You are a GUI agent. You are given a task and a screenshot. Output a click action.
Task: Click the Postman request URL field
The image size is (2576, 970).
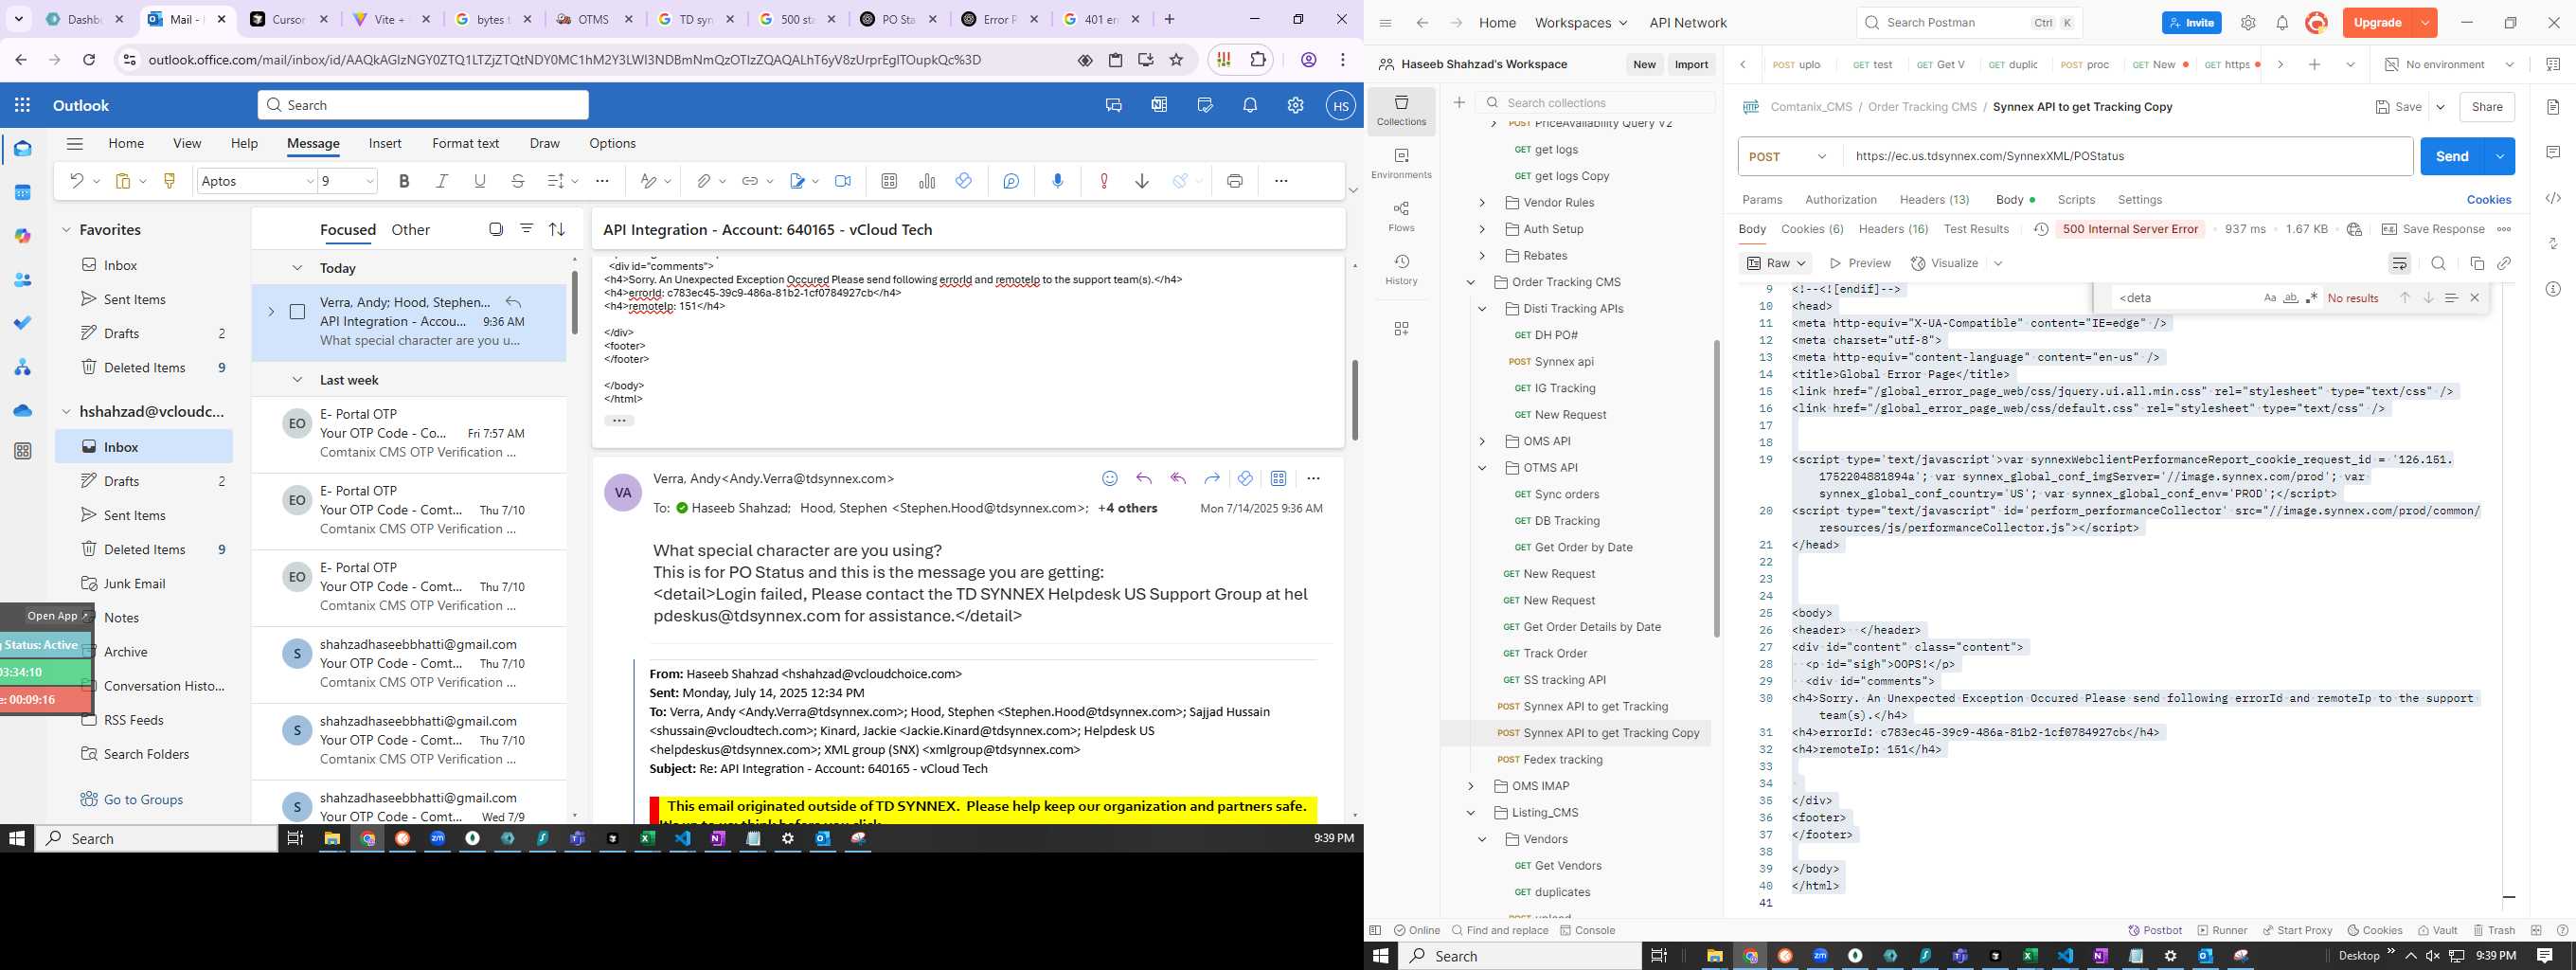(2128, 156)
